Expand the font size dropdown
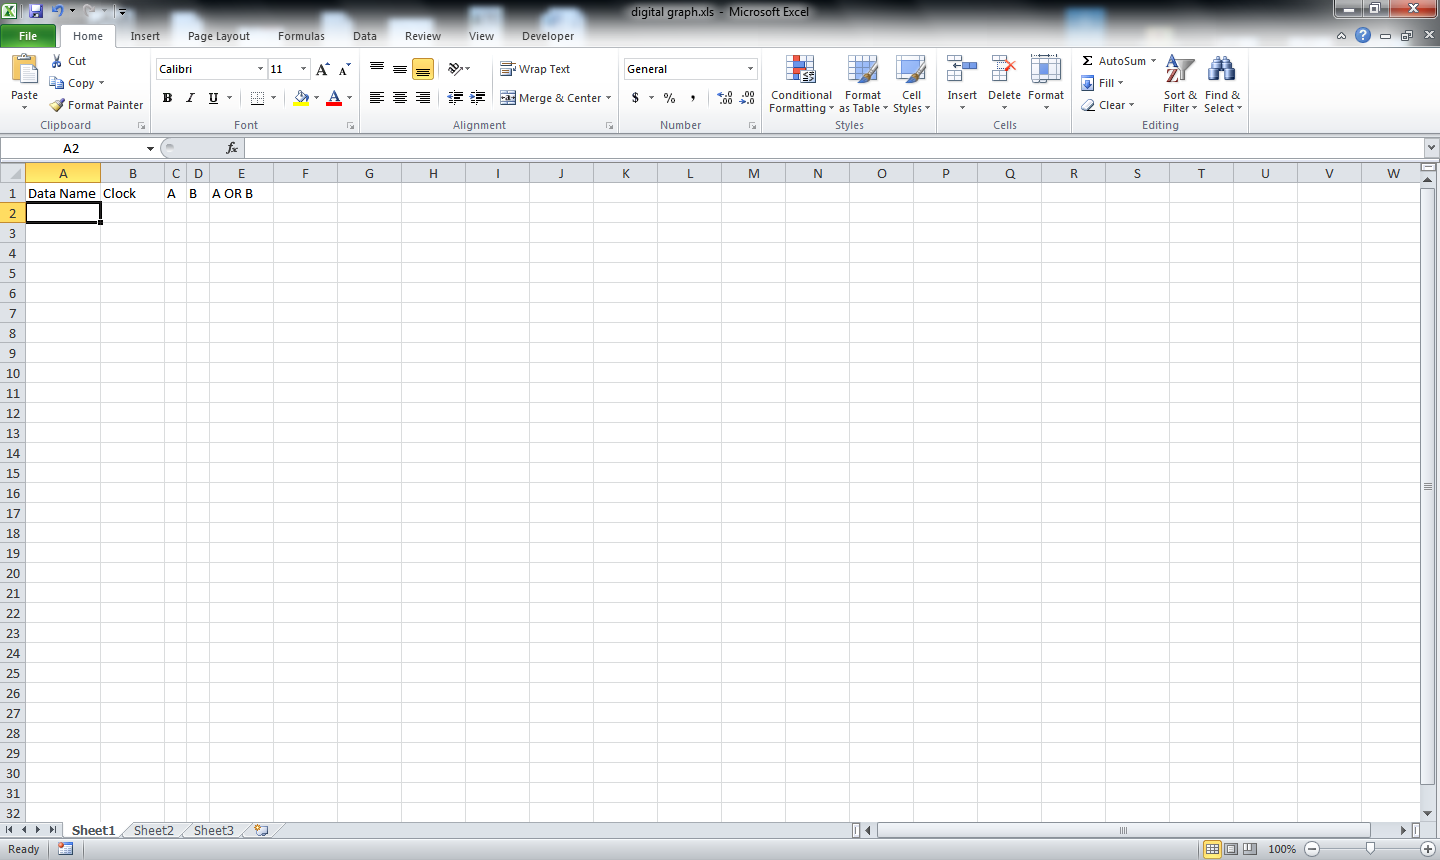This screenshot has height=860, width=1440. 303,69
